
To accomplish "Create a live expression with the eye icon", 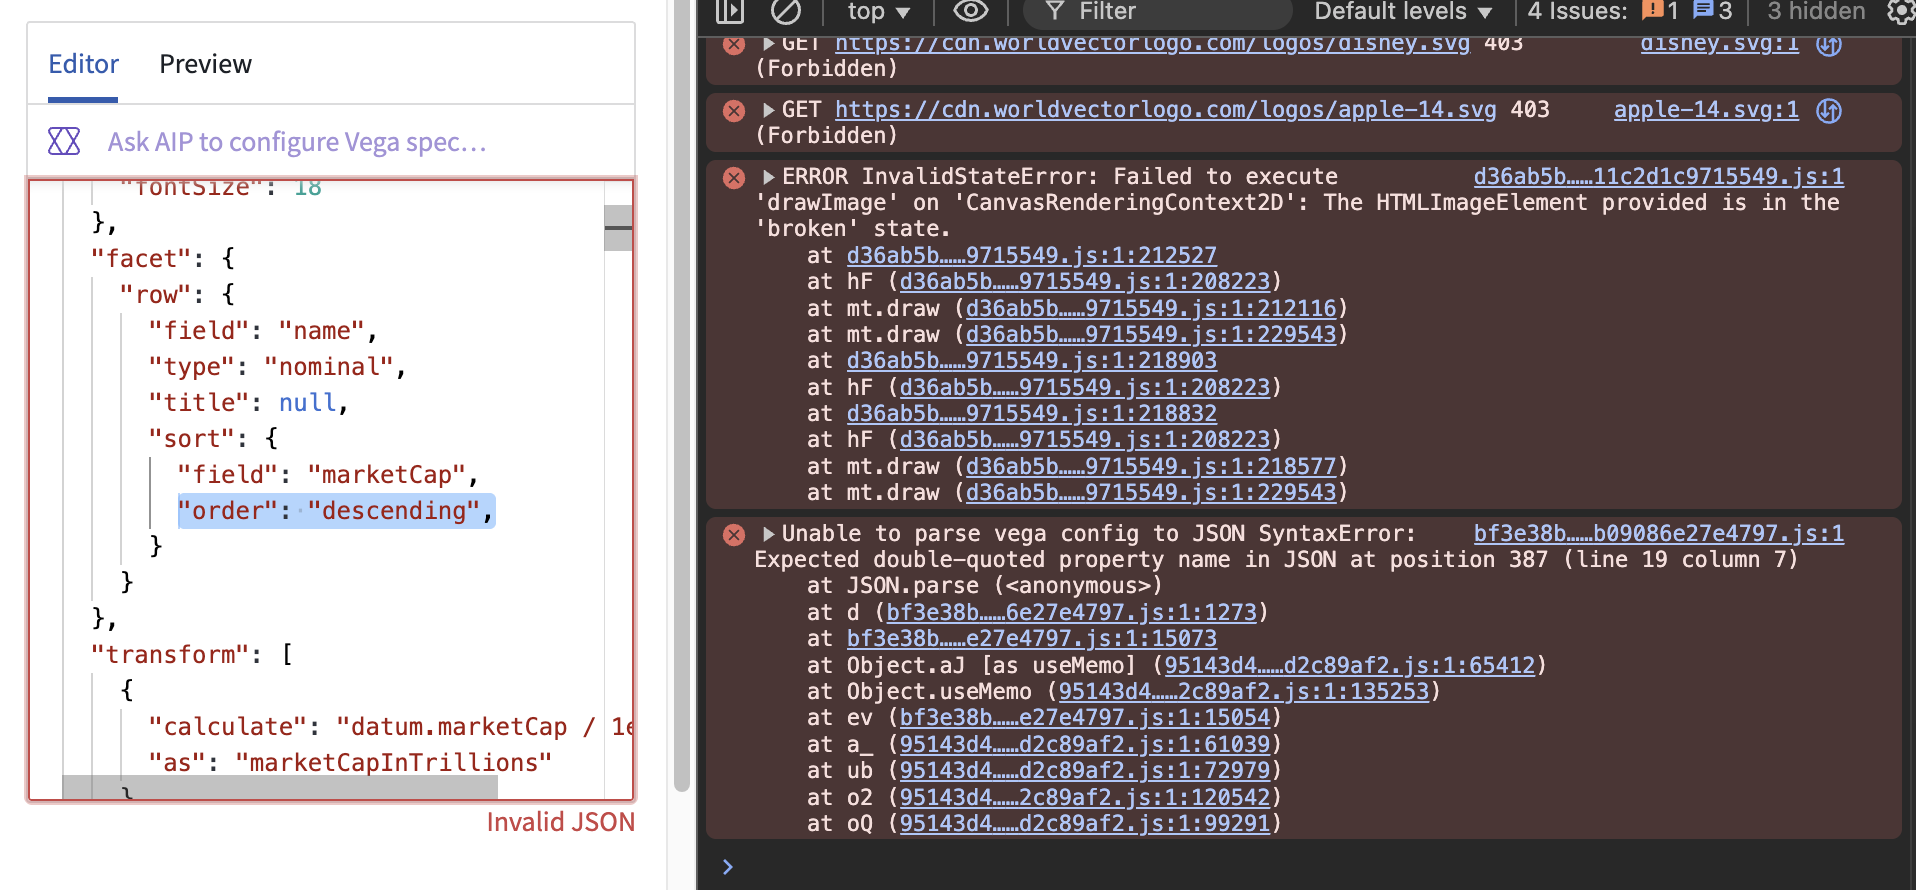I will [x=970, y=11].
